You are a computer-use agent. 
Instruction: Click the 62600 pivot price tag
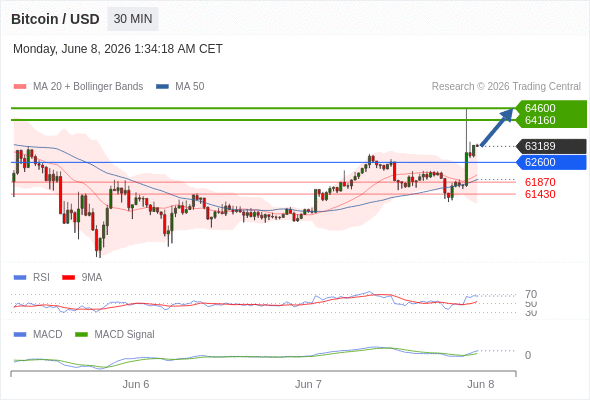551,162
